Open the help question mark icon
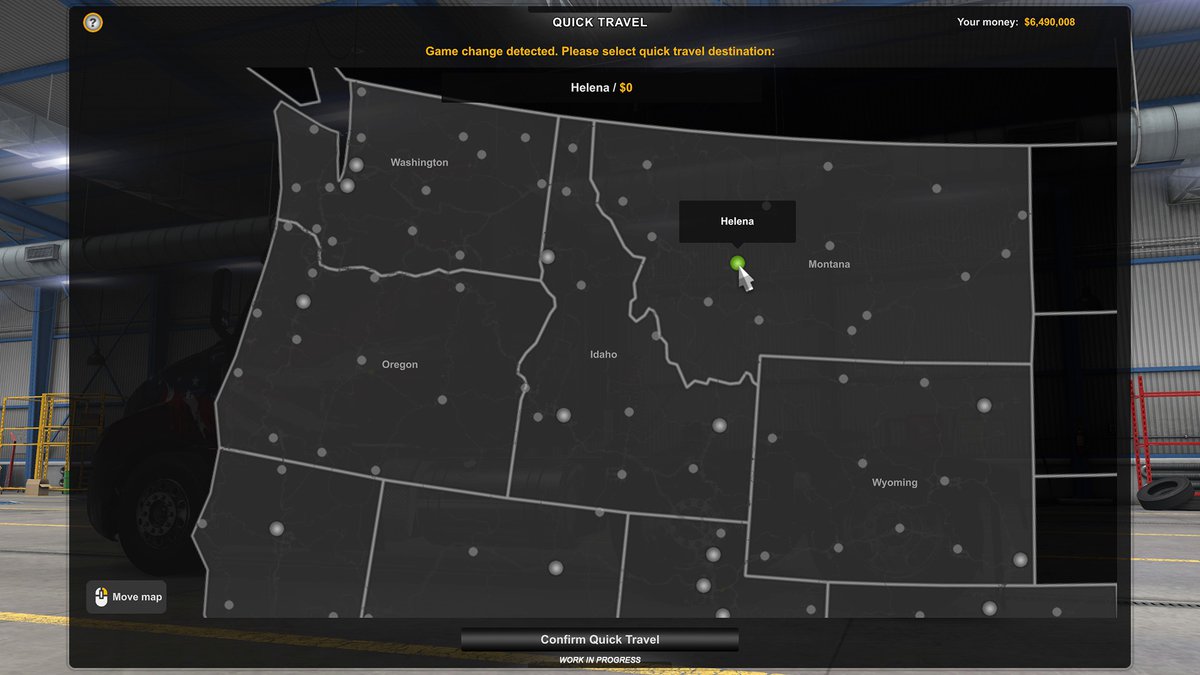The height and width of the screenshot is (675, 1200). coord(93,22)
